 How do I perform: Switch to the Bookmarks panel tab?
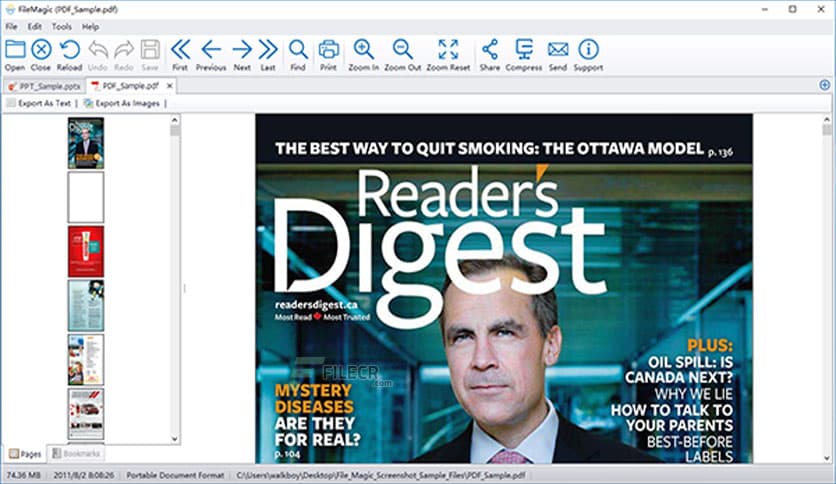[75, 454]
